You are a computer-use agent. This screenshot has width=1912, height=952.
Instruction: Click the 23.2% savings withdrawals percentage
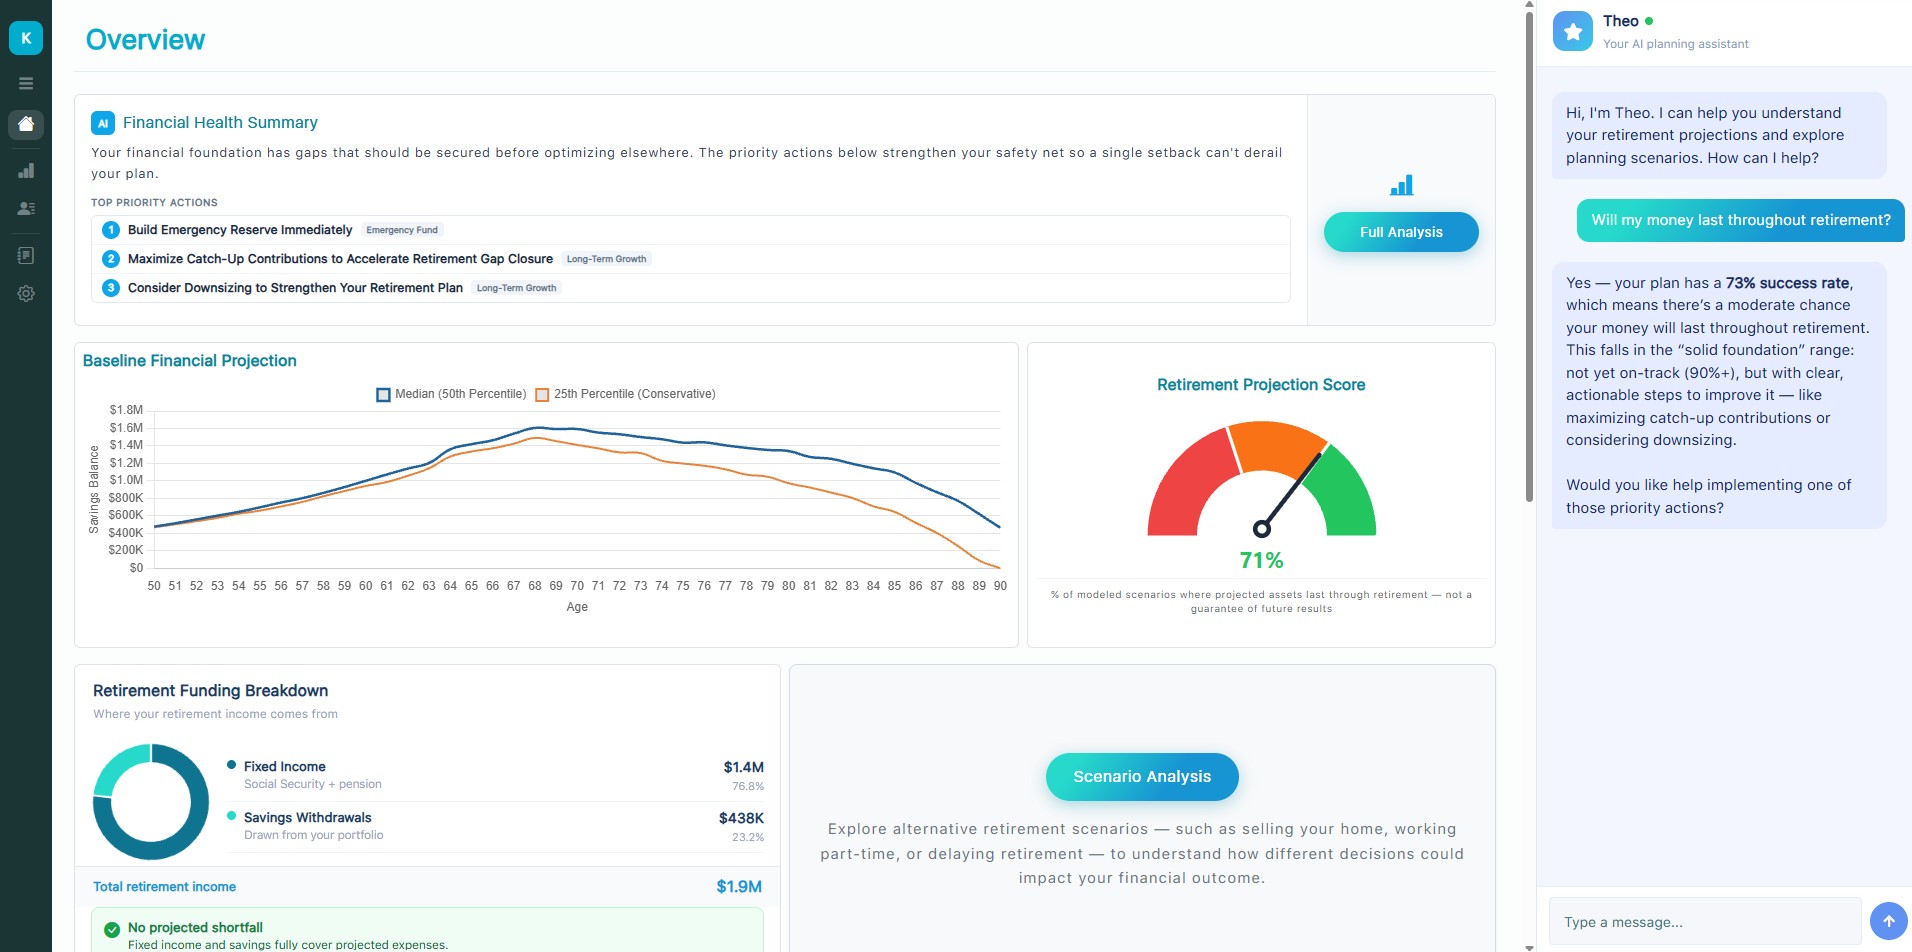coord(748,838)
